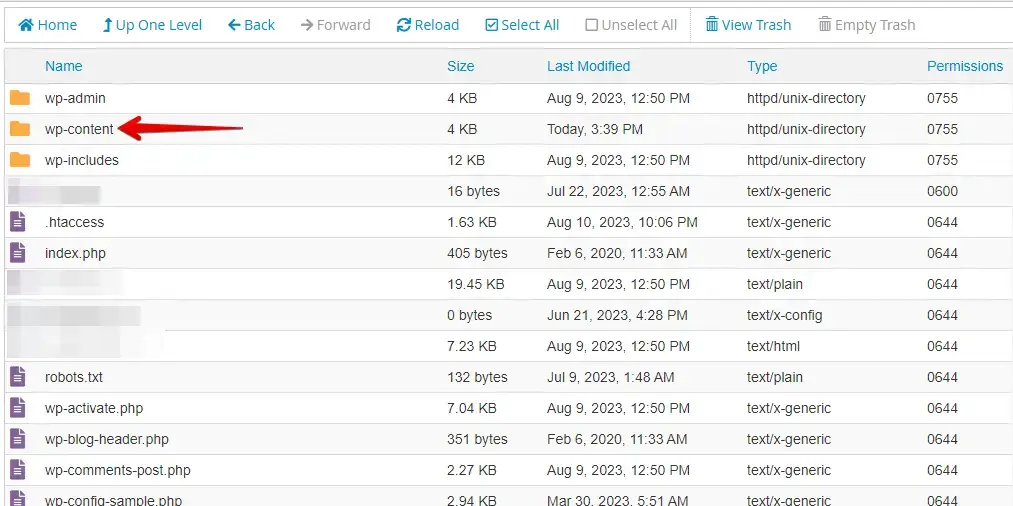Click the robots.txt file icon

(18, 377)
